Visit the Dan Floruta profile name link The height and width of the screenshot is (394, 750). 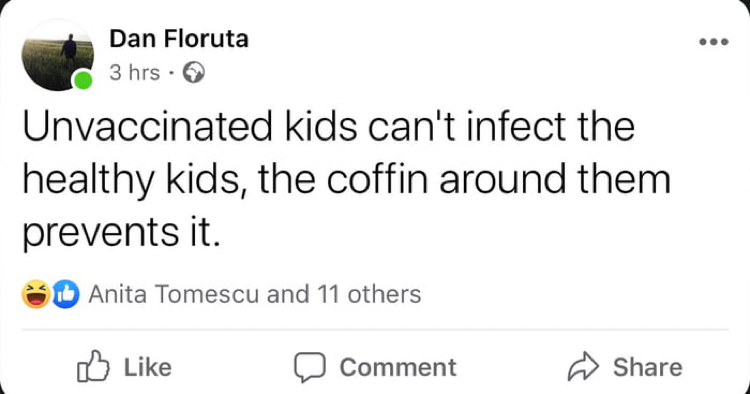[x=179, y=39]
